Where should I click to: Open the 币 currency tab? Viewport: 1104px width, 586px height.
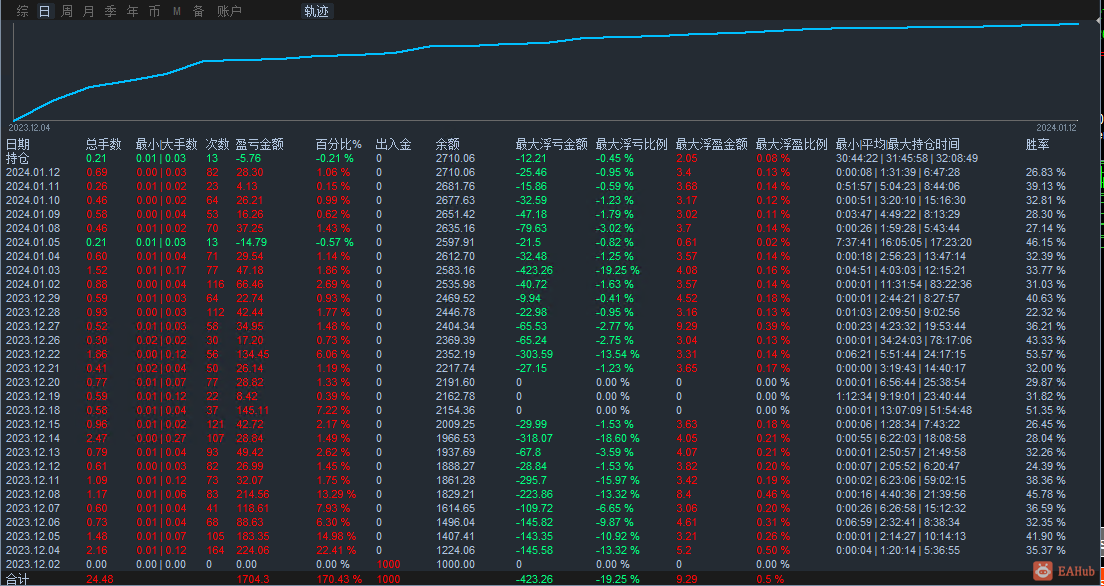click(x=154, y=11)
